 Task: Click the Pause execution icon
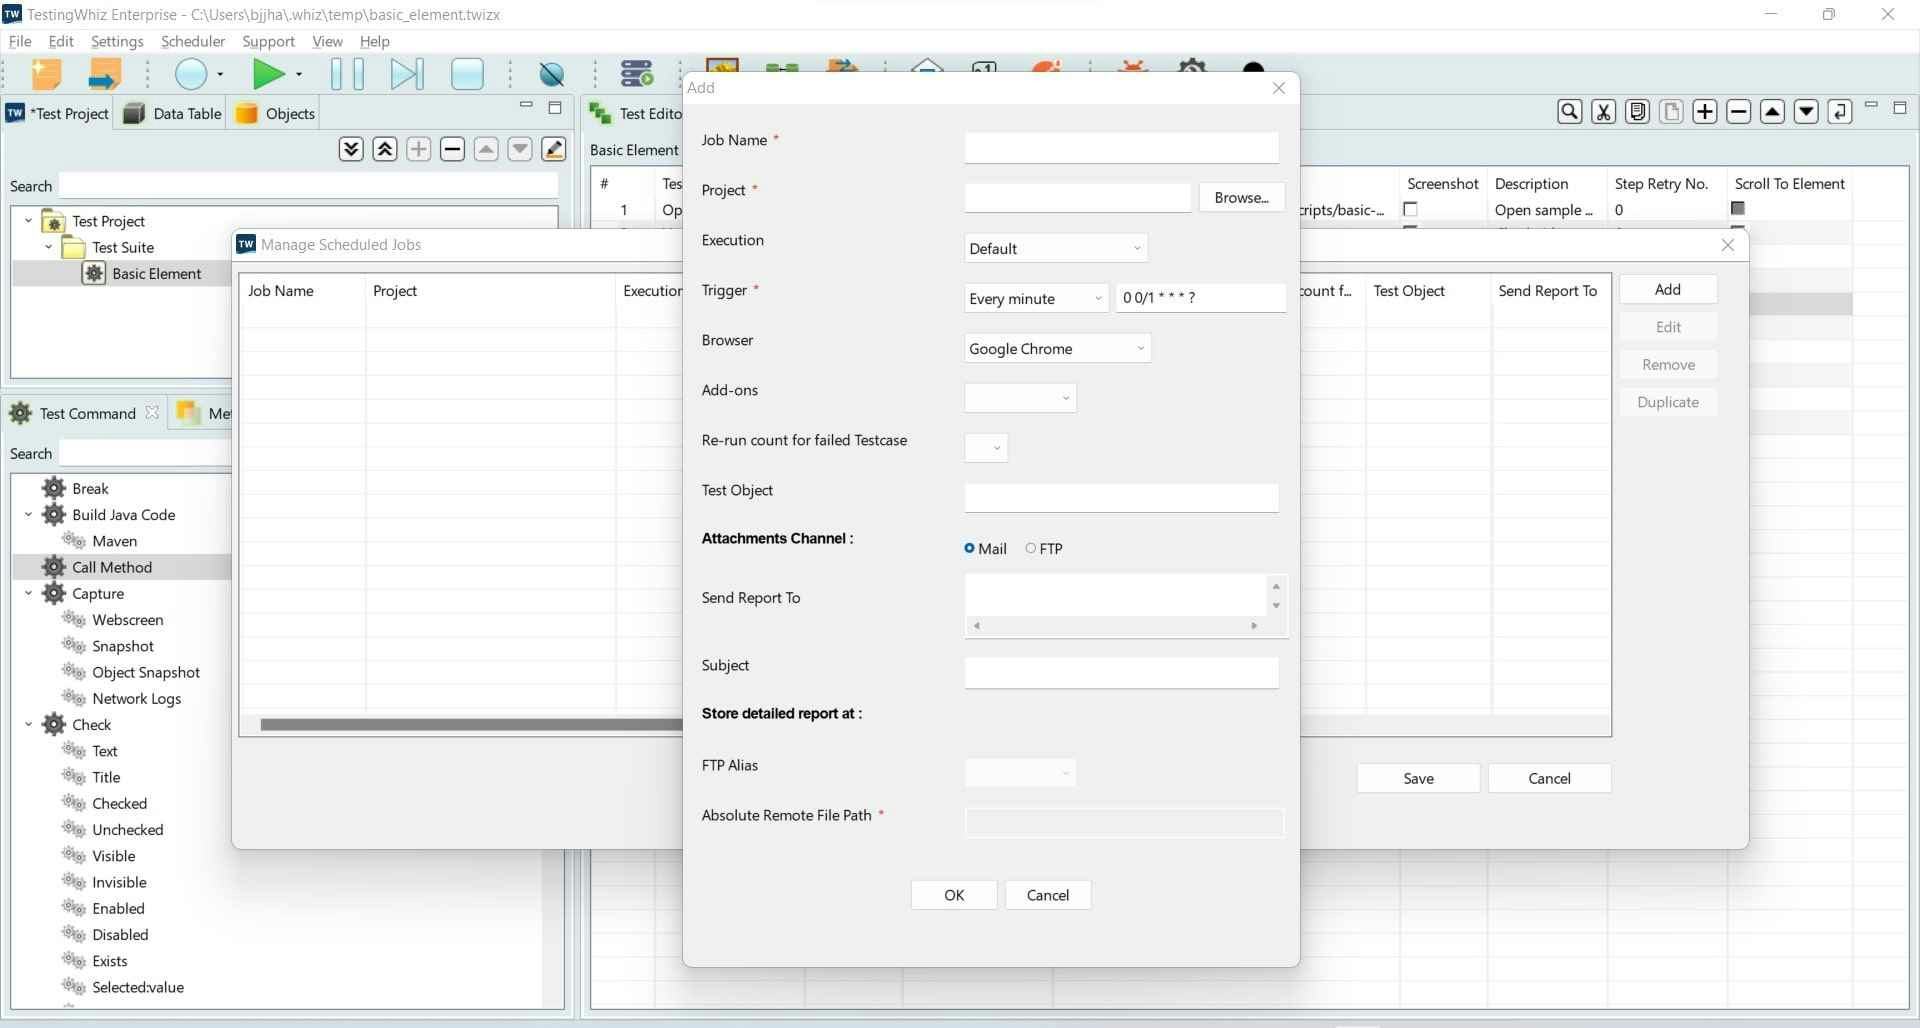coord(347,74)
